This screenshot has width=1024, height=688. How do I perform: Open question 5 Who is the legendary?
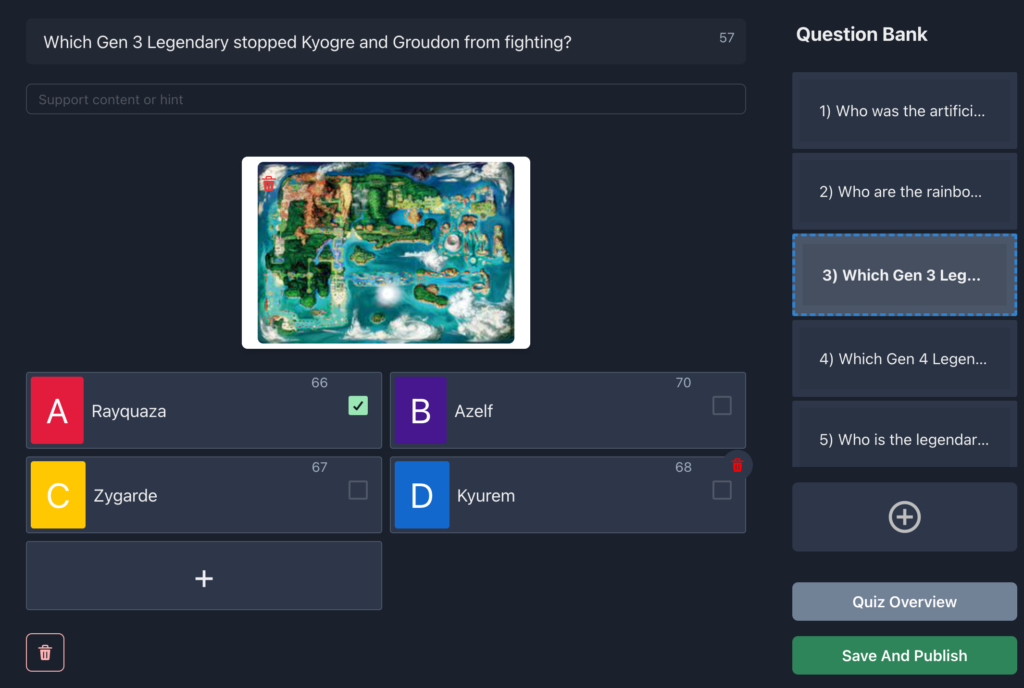click(904, 439)
